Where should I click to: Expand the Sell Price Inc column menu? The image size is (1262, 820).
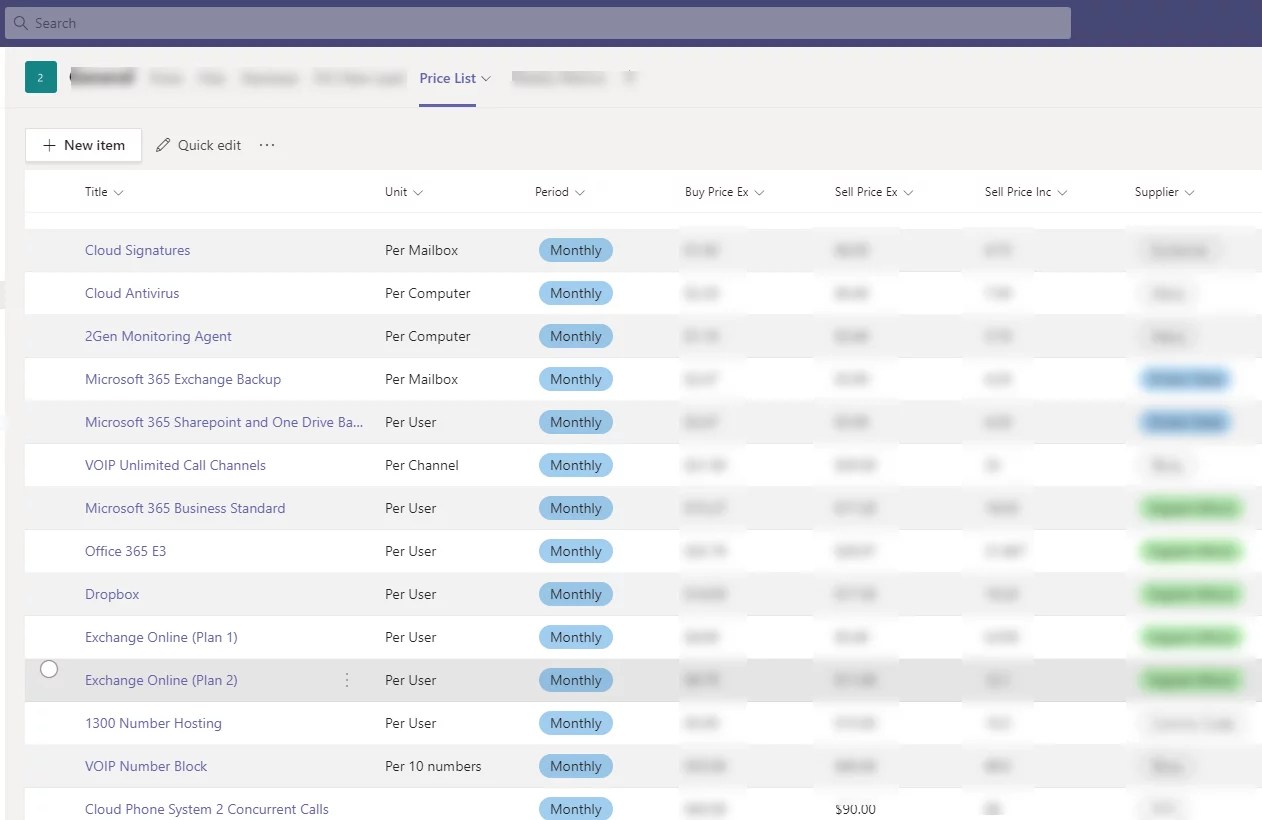(1062, 192)
